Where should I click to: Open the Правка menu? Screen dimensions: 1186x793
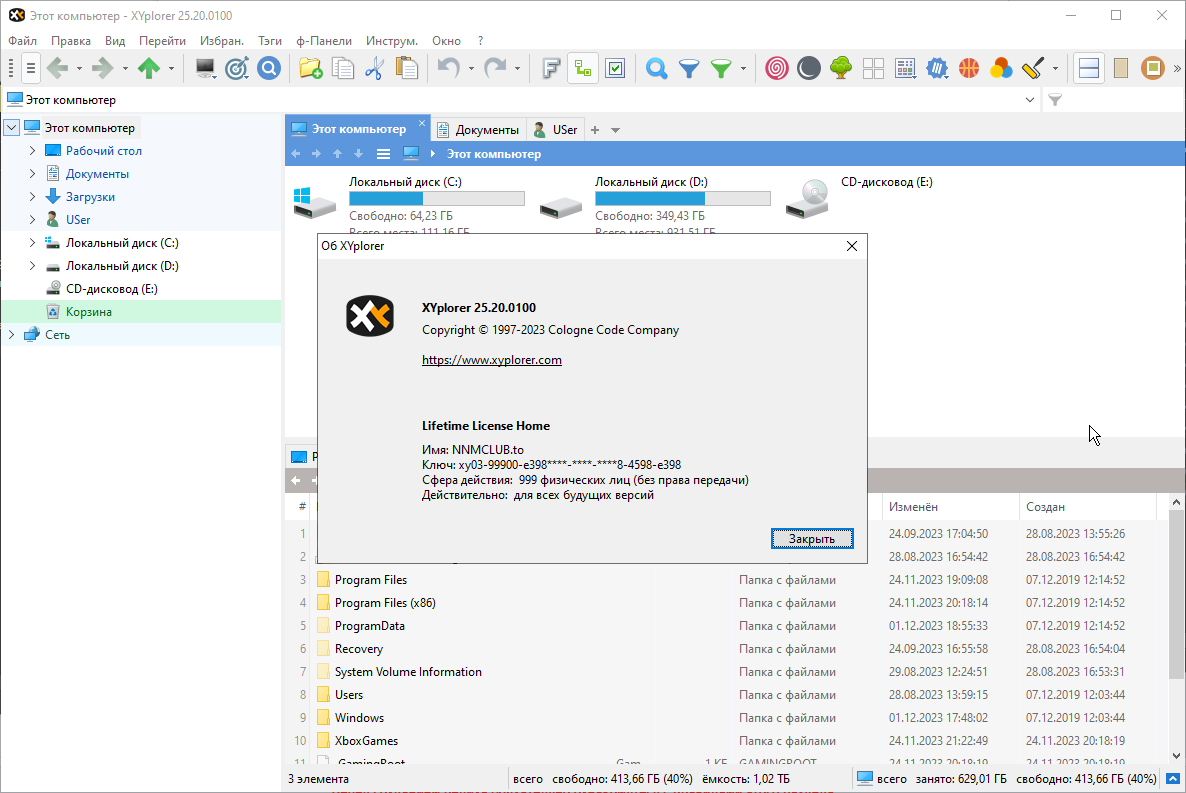tap(70, 41)
